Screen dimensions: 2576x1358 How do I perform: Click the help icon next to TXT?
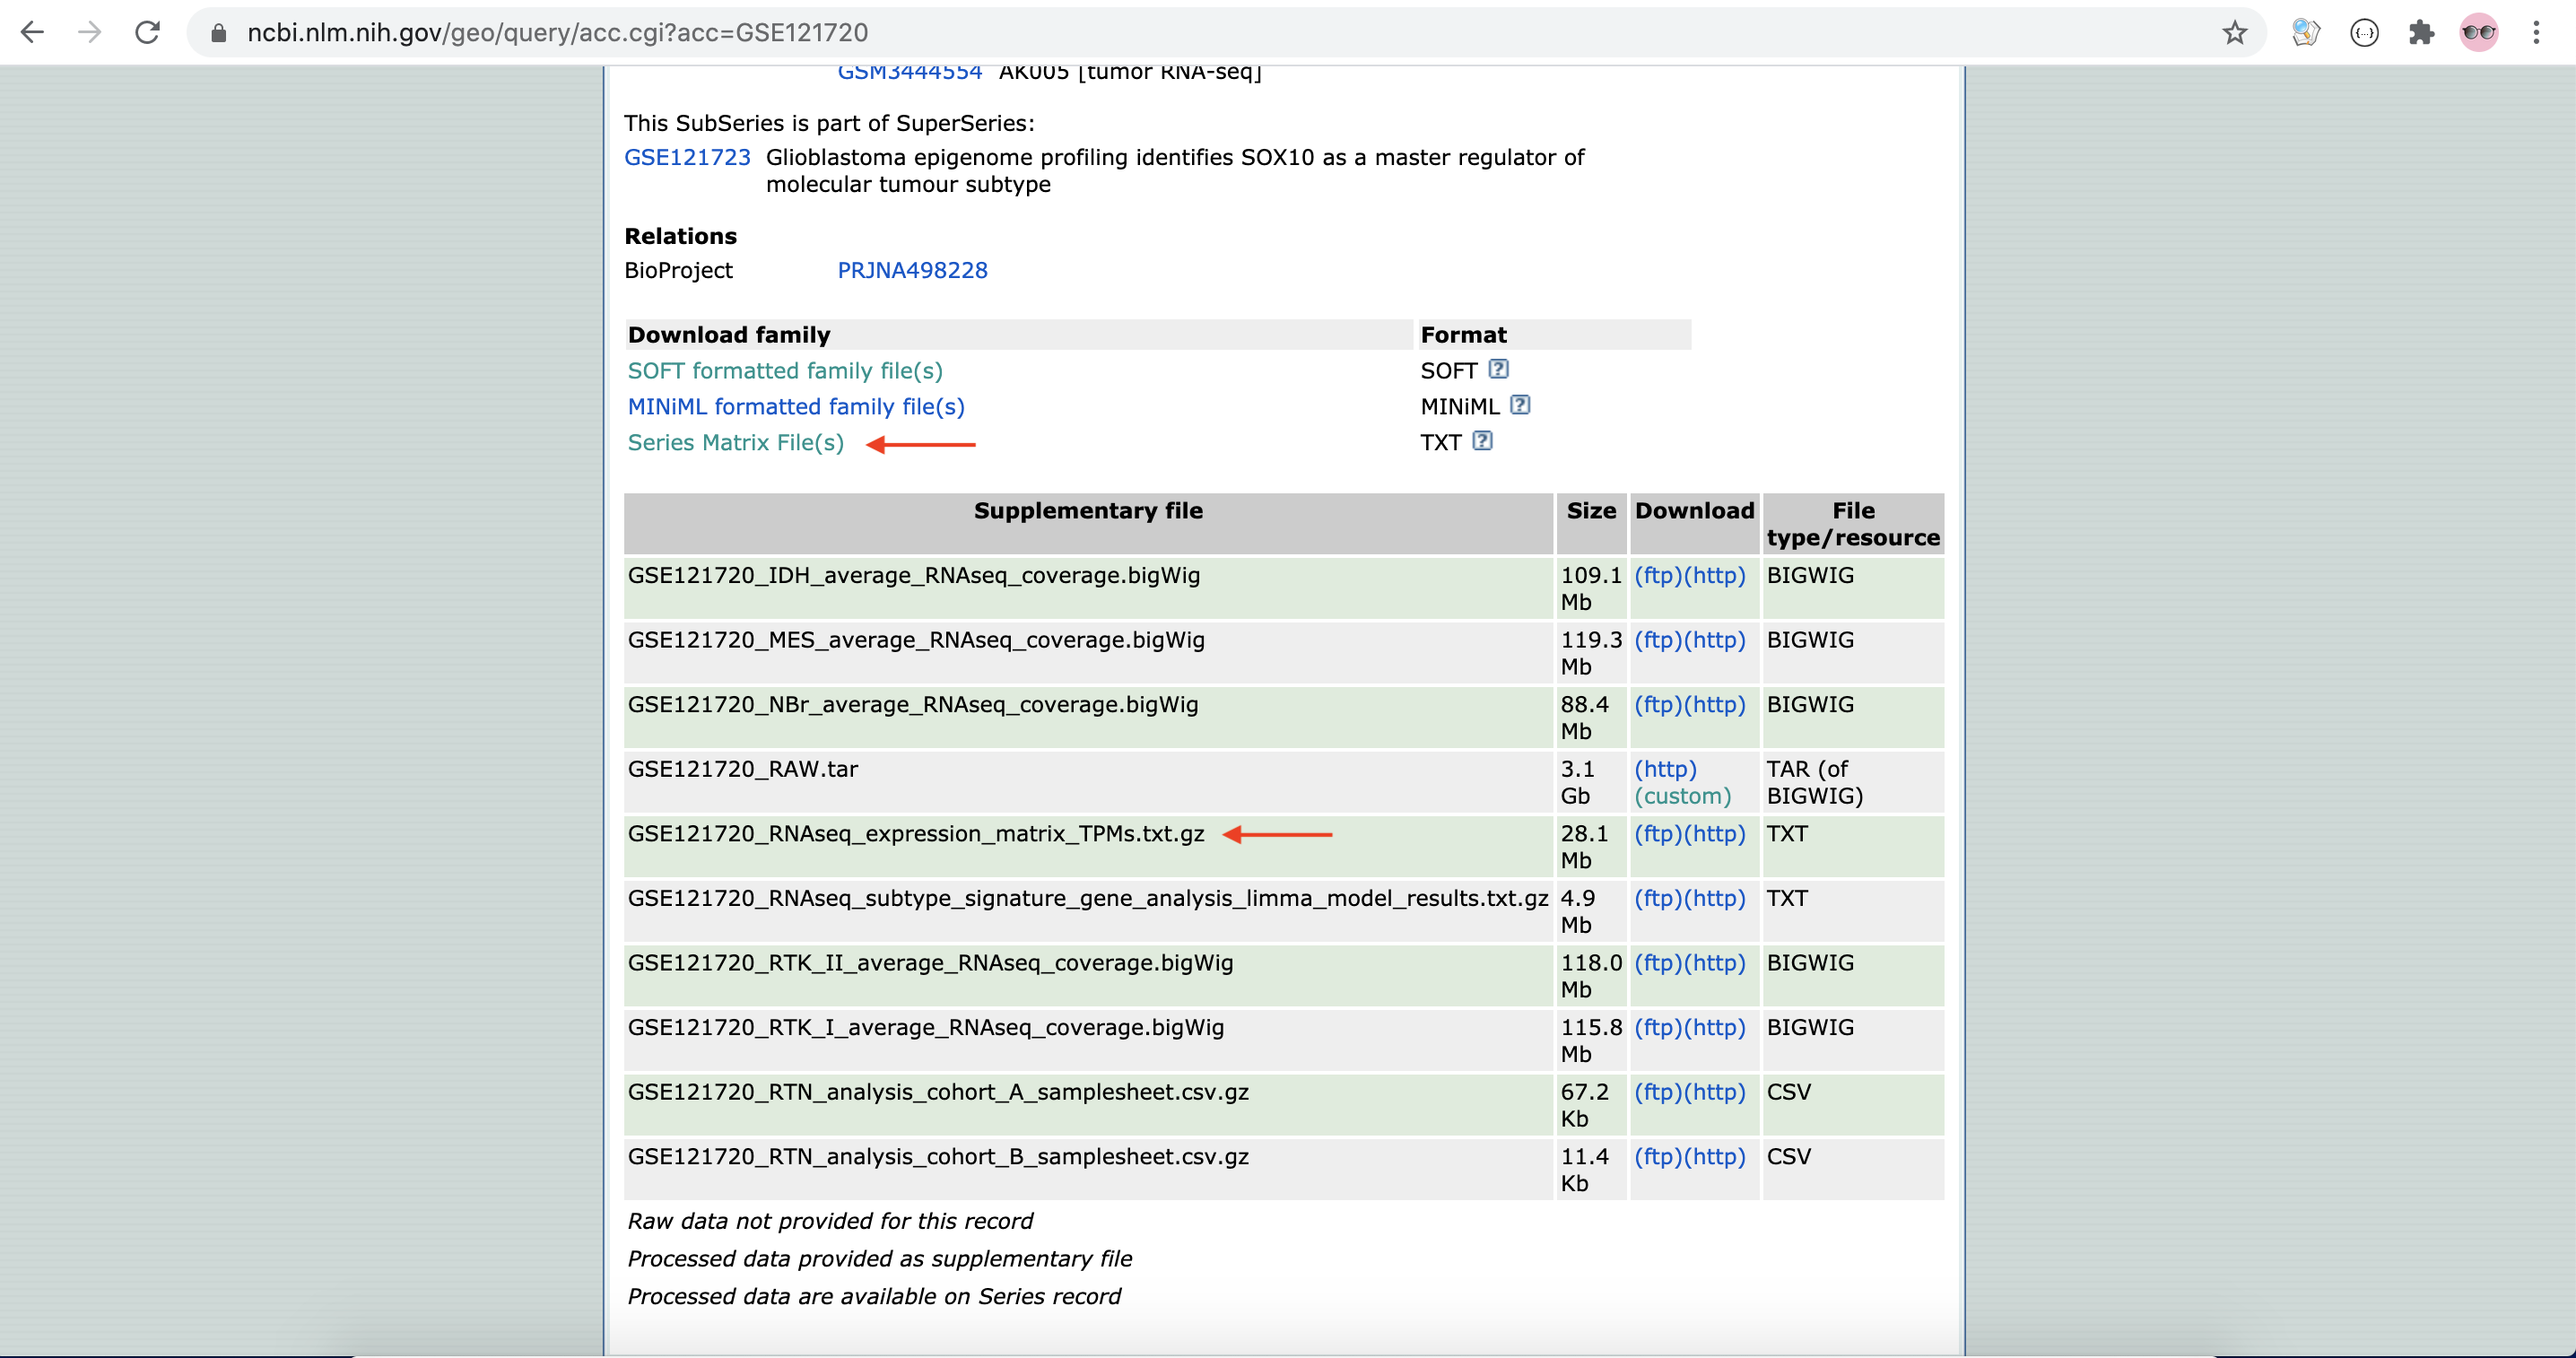[1483, 441]
